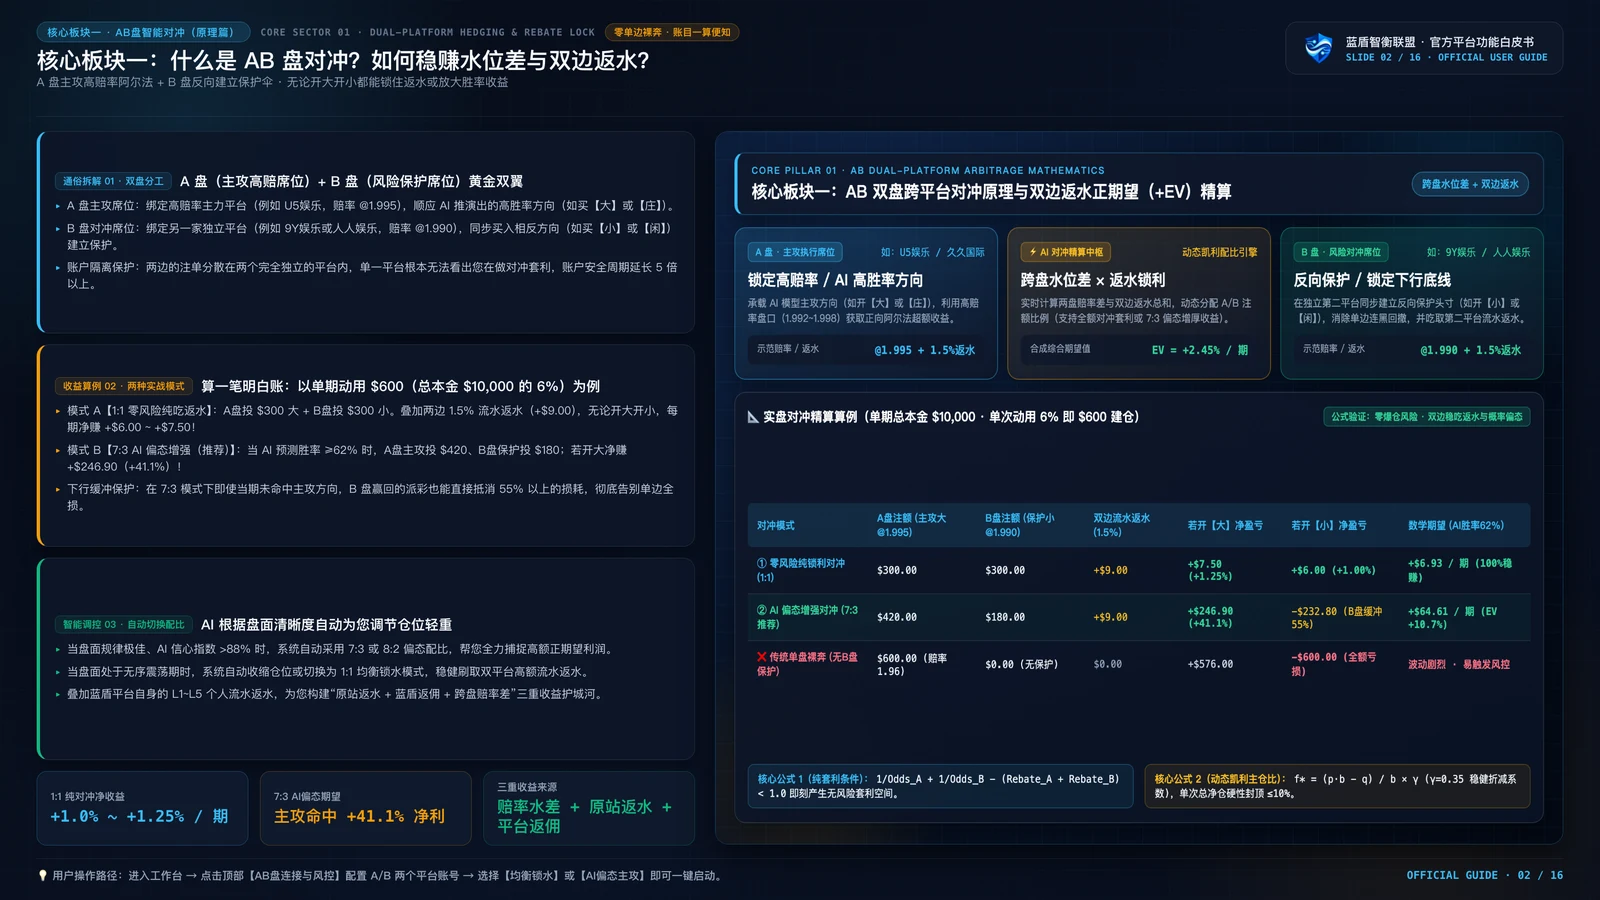The height and width of the screenshot is (900, 1600).
Task: Click the EV = +2.45% / 期 value
Action: 1199,350
